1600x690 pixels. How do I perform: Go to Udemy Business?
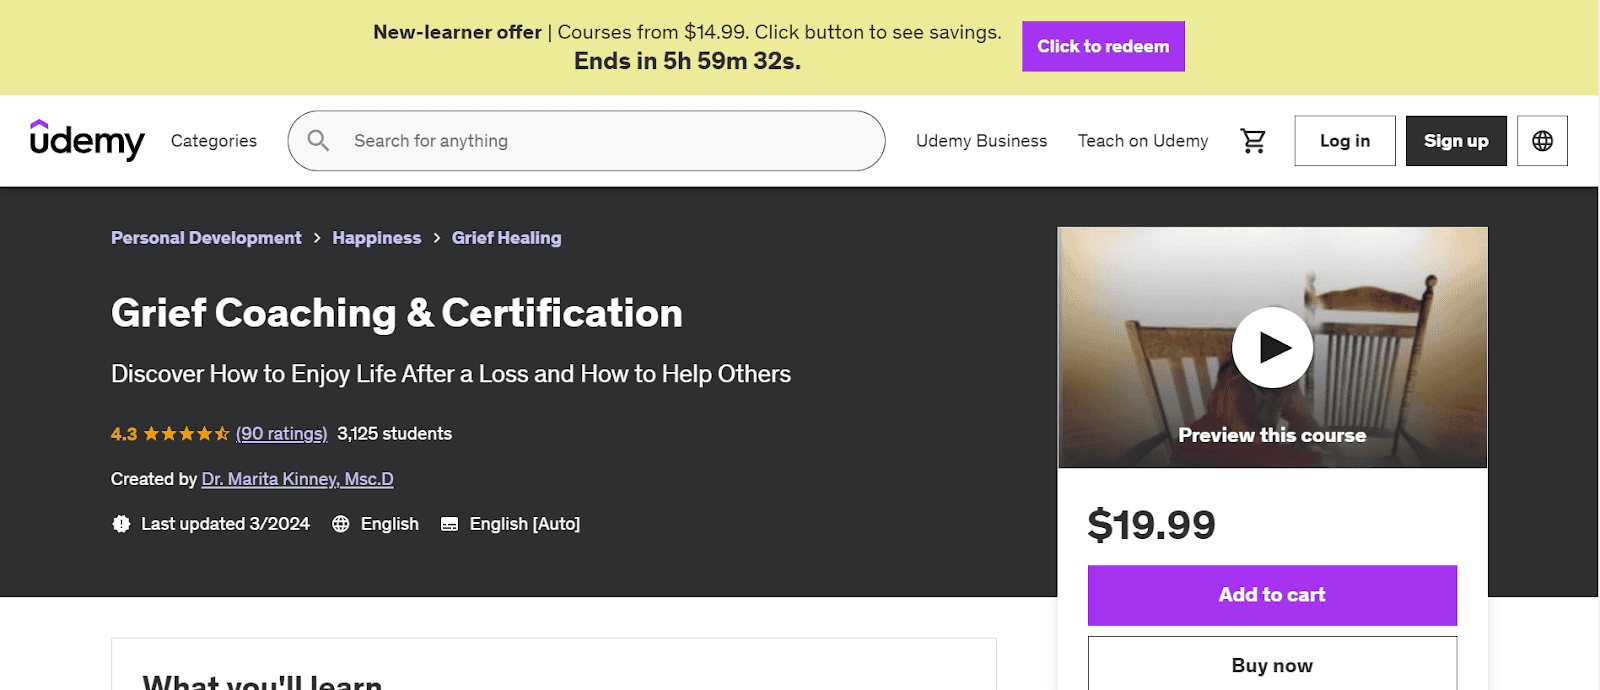coord(981,141)
